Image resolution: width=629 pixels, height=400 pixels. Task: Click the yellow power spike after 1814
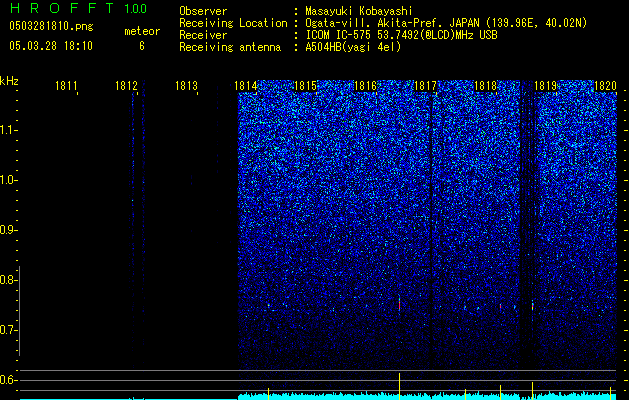pos(268,392)
